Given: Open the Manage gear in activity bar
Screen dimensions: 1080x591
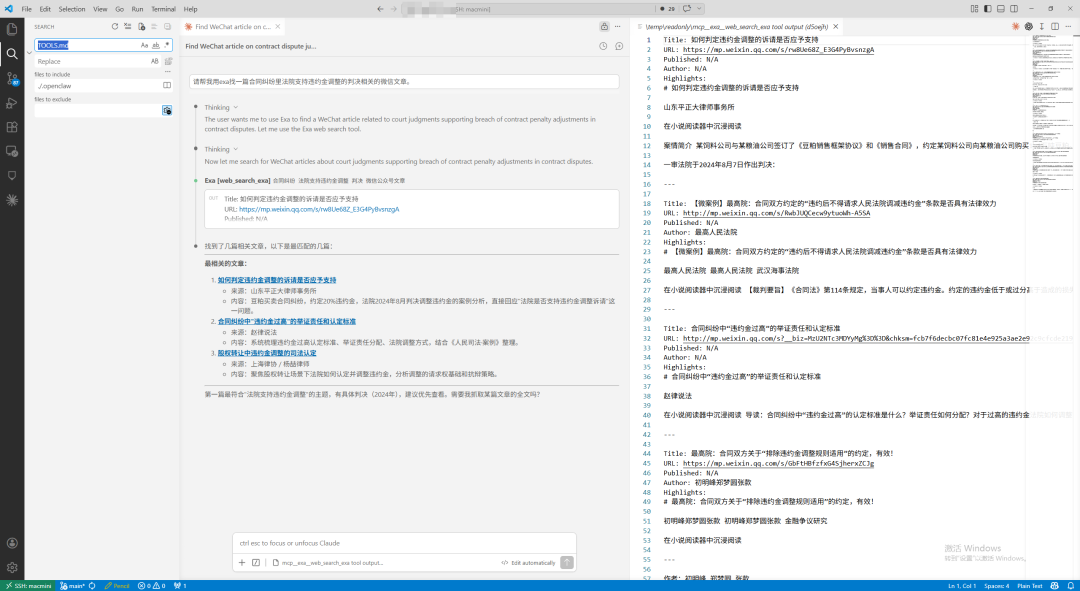Looking at the screenshot, I should pyautogui.click(x=12, y=568).
